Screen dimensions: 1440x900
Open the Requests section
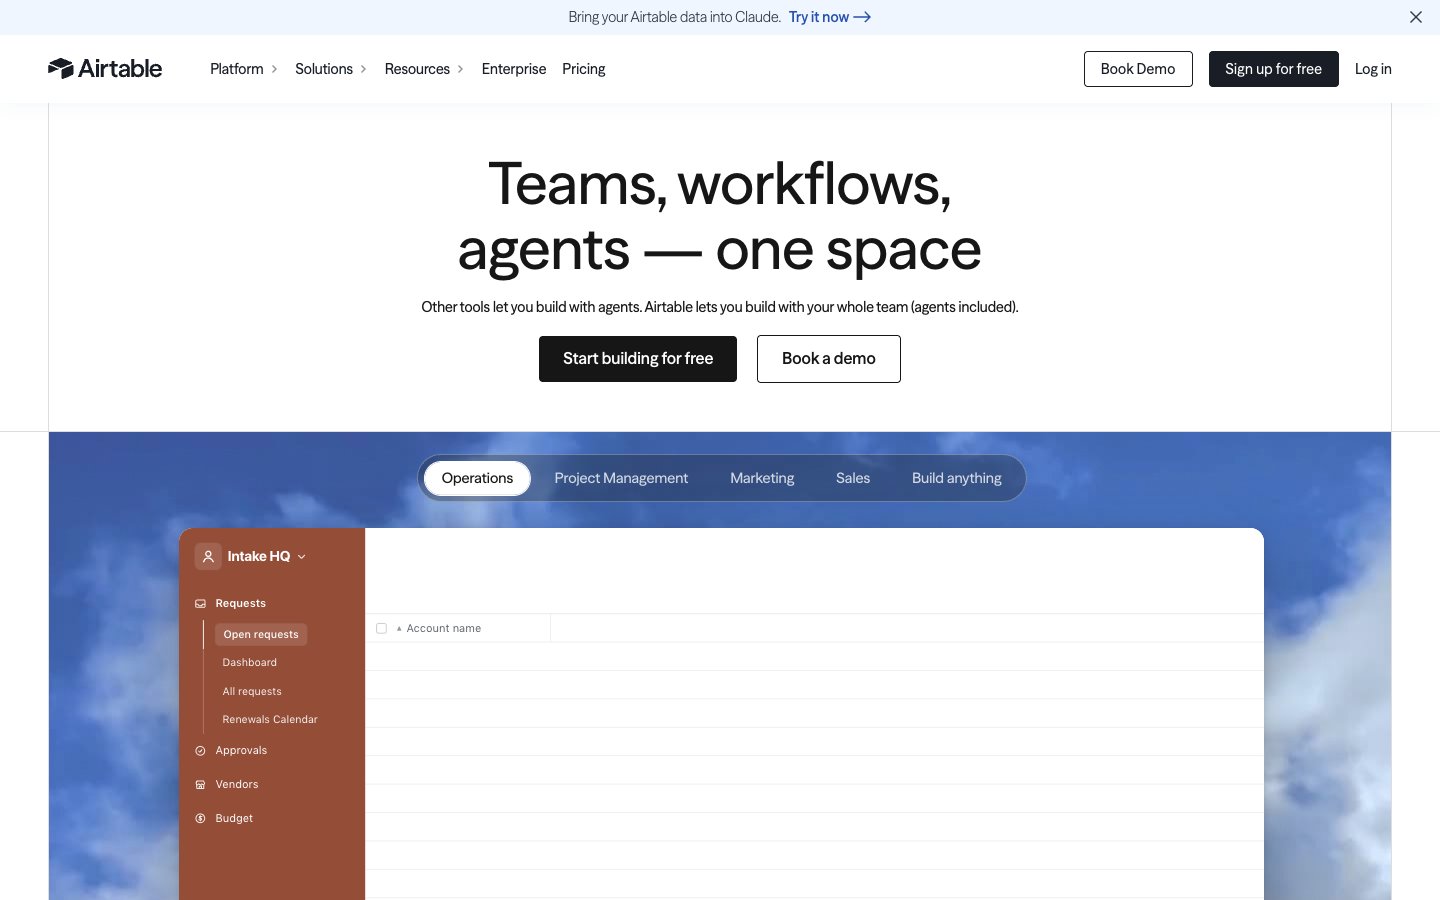click(241, 603)
